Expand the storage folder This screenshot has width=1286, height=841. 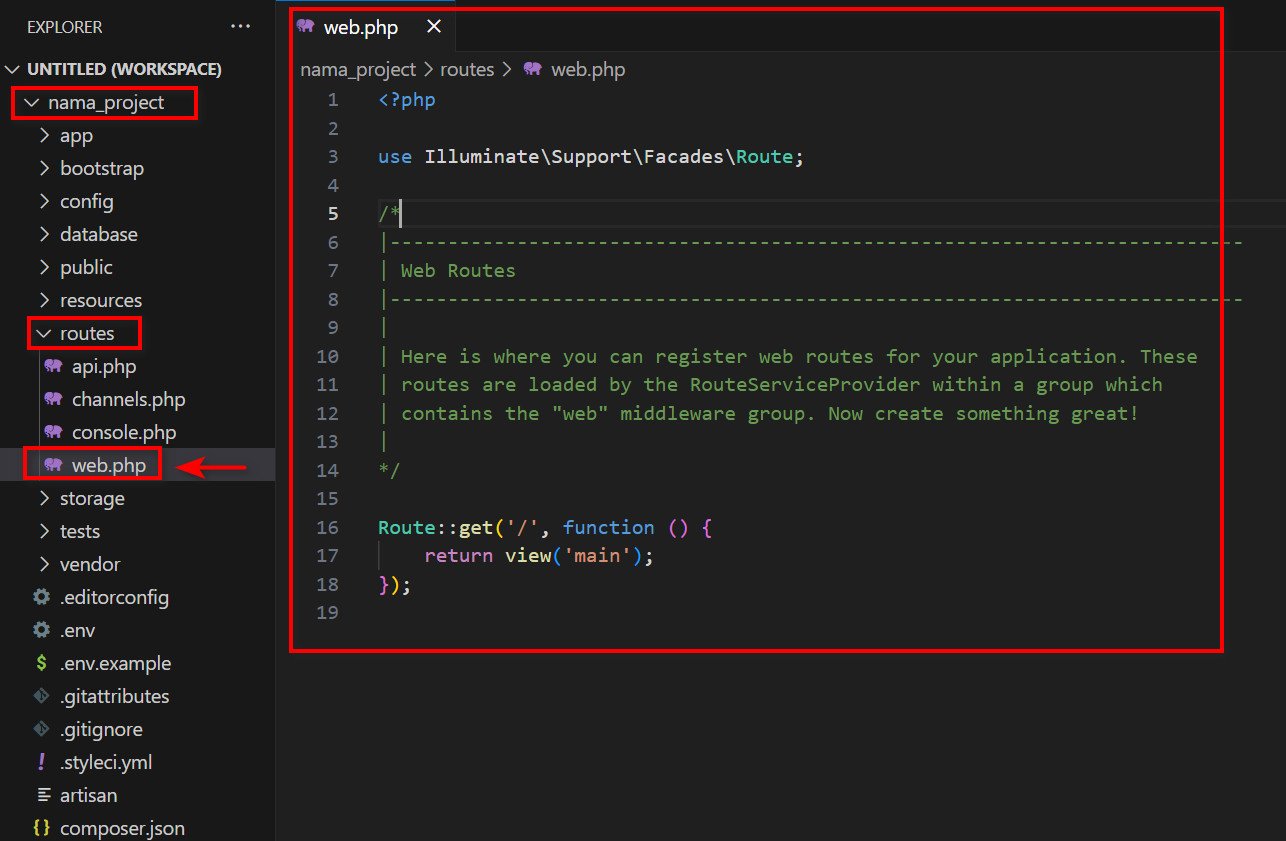(44, 498)
